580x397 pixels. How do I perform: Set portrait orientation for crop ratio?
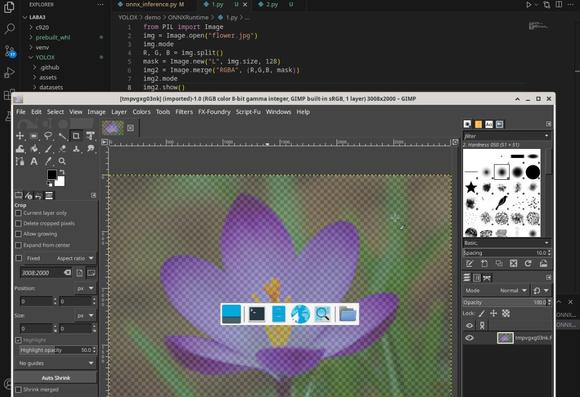[x=80, y=273]
